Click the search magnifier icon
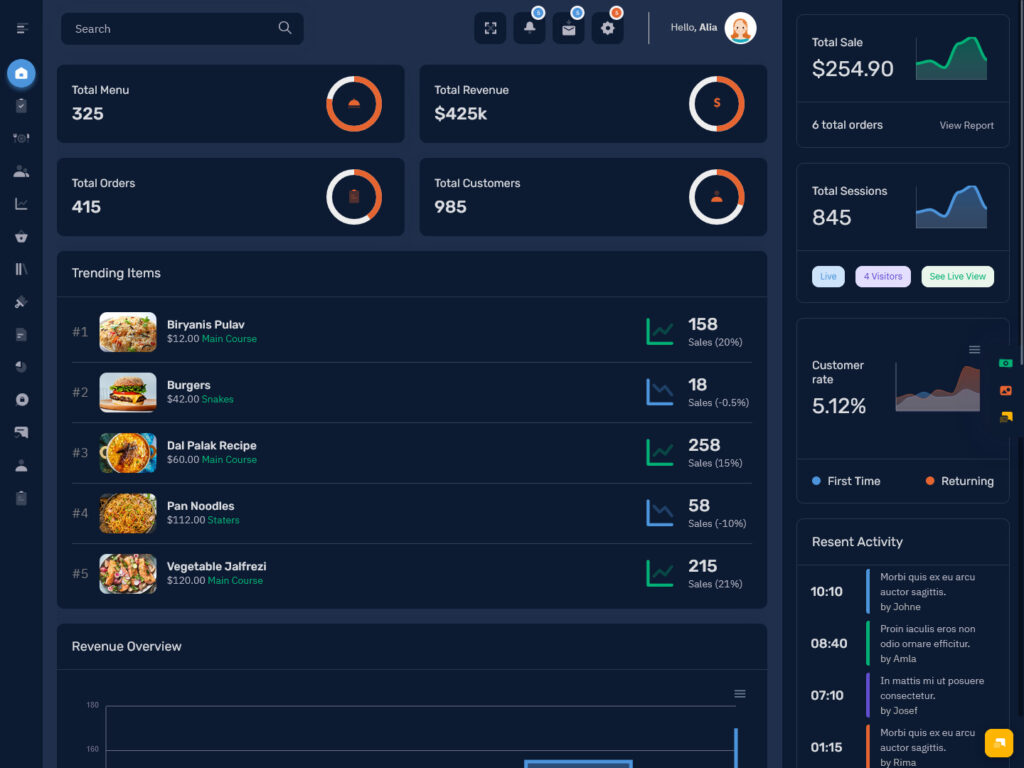1024x768 pixels. click(285, 27)
